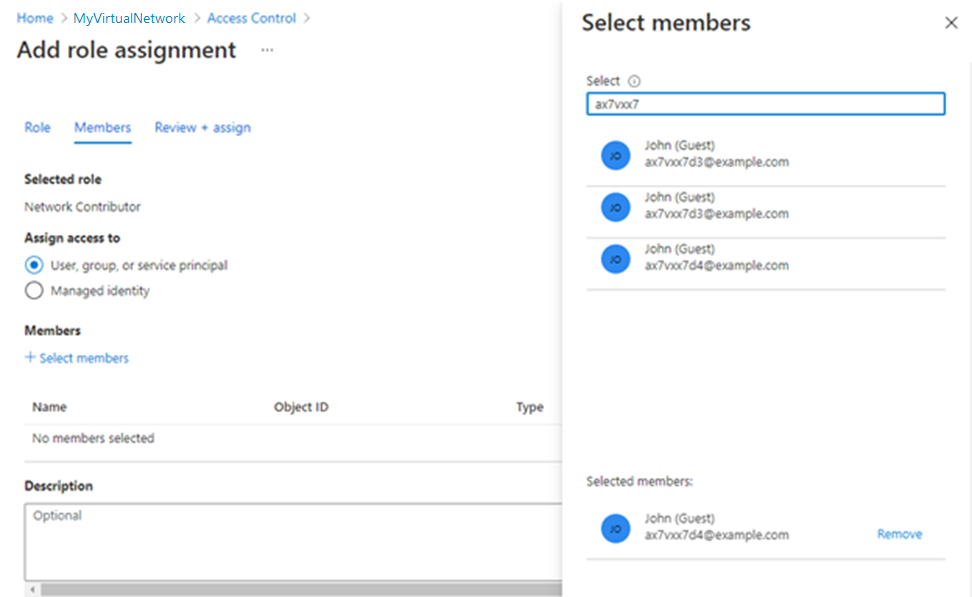This screenshot has width=972, height=597.
Task: Click the info icon next to Select
Action: point(634,81)
